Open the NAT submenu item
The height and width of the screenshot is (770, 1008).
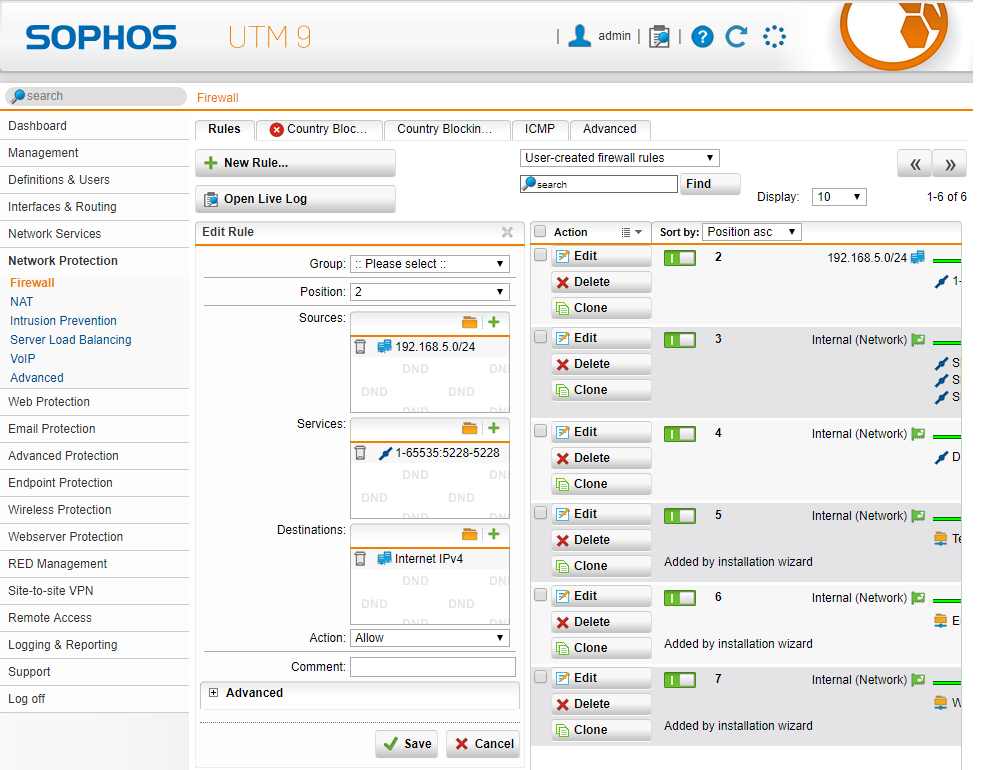pos(21,302)
